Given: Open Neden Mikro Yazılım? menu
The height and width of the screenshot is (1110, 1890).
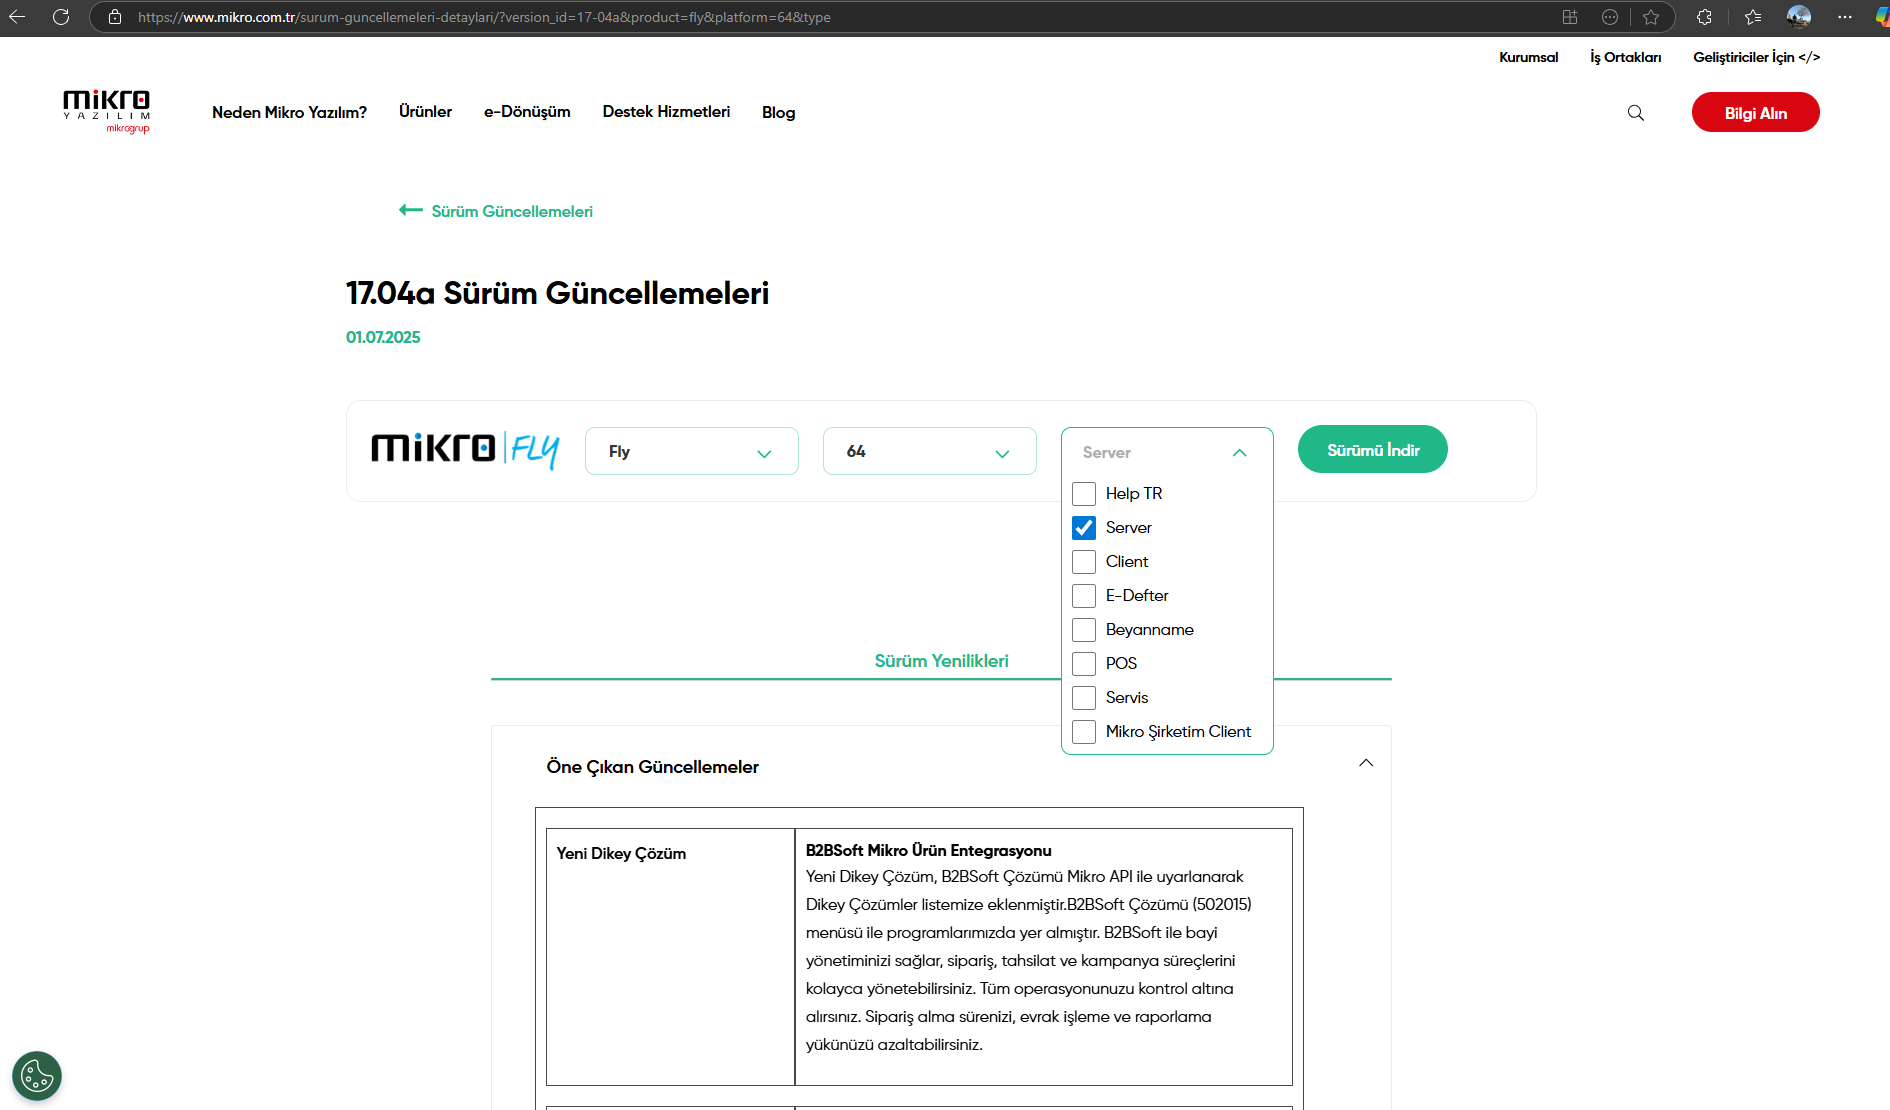Looking at the screenshot, I should pyautogui.click(x=289, y=112).
